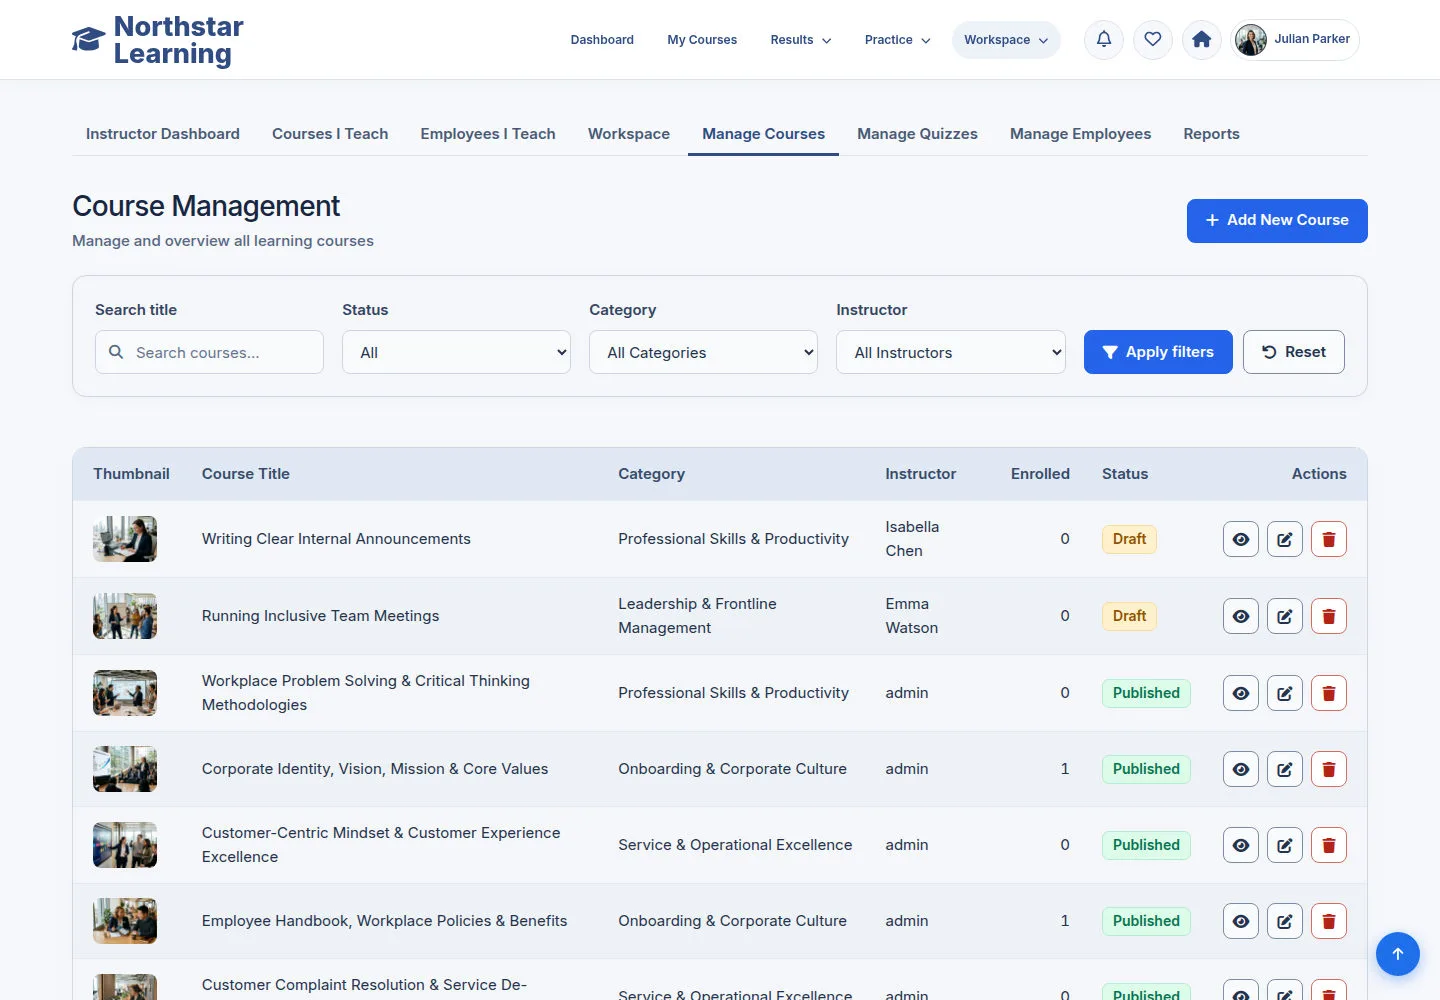
Task: View the Customer-Centric Mindset course
Action: (x=1241, y=845)
